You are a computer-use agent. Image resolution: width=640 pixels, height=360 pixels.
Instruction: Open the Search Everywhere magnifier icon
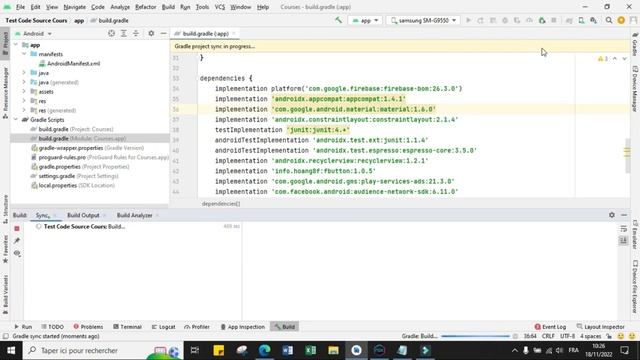coord(609,20)
